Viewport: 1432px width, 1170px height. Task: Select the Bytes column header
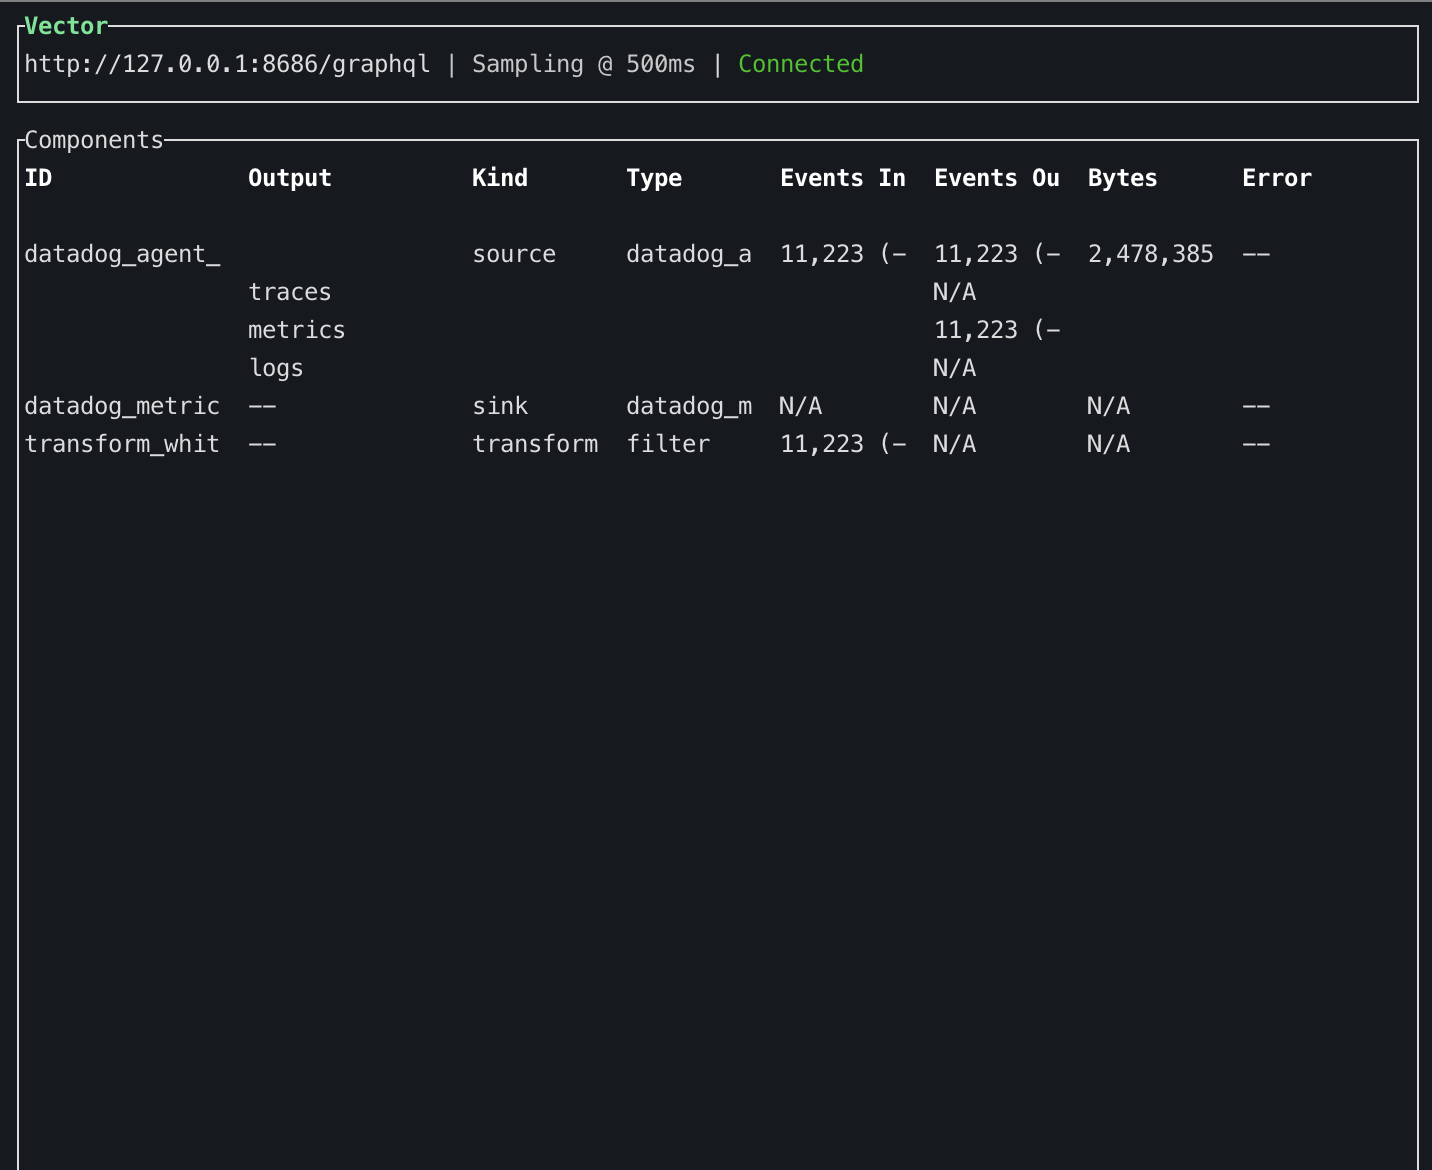pyautogui.click(x=1121, y=178)
